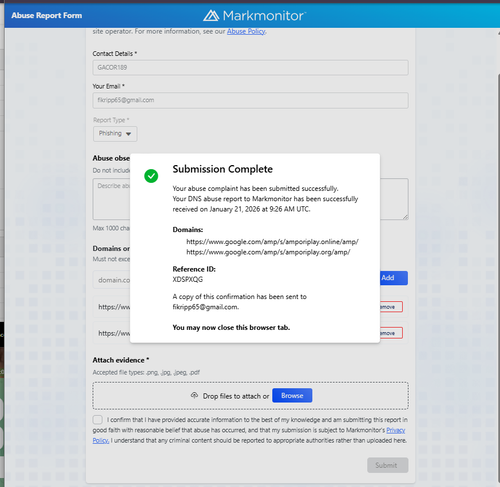Screen dimensions: 500x487
Task: Click 'You may now close this browser tab' text
Action: point(231,327)
